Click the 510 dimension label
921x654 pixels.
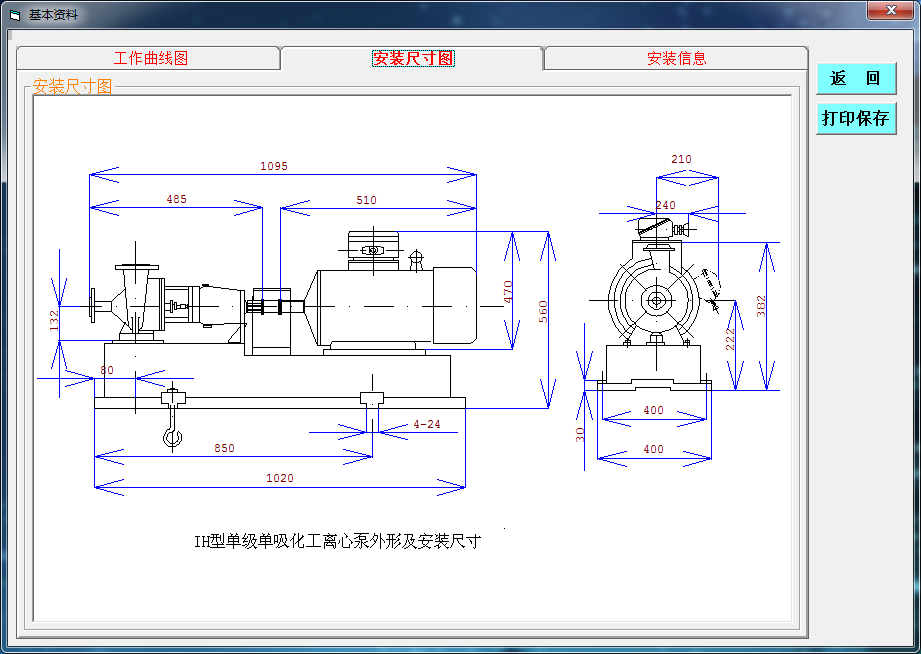click(x=366, y=200)
